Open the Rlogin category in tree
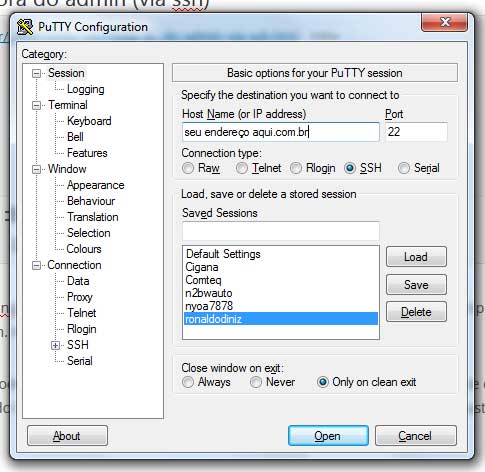485x472 pixels. click(82, 329)
